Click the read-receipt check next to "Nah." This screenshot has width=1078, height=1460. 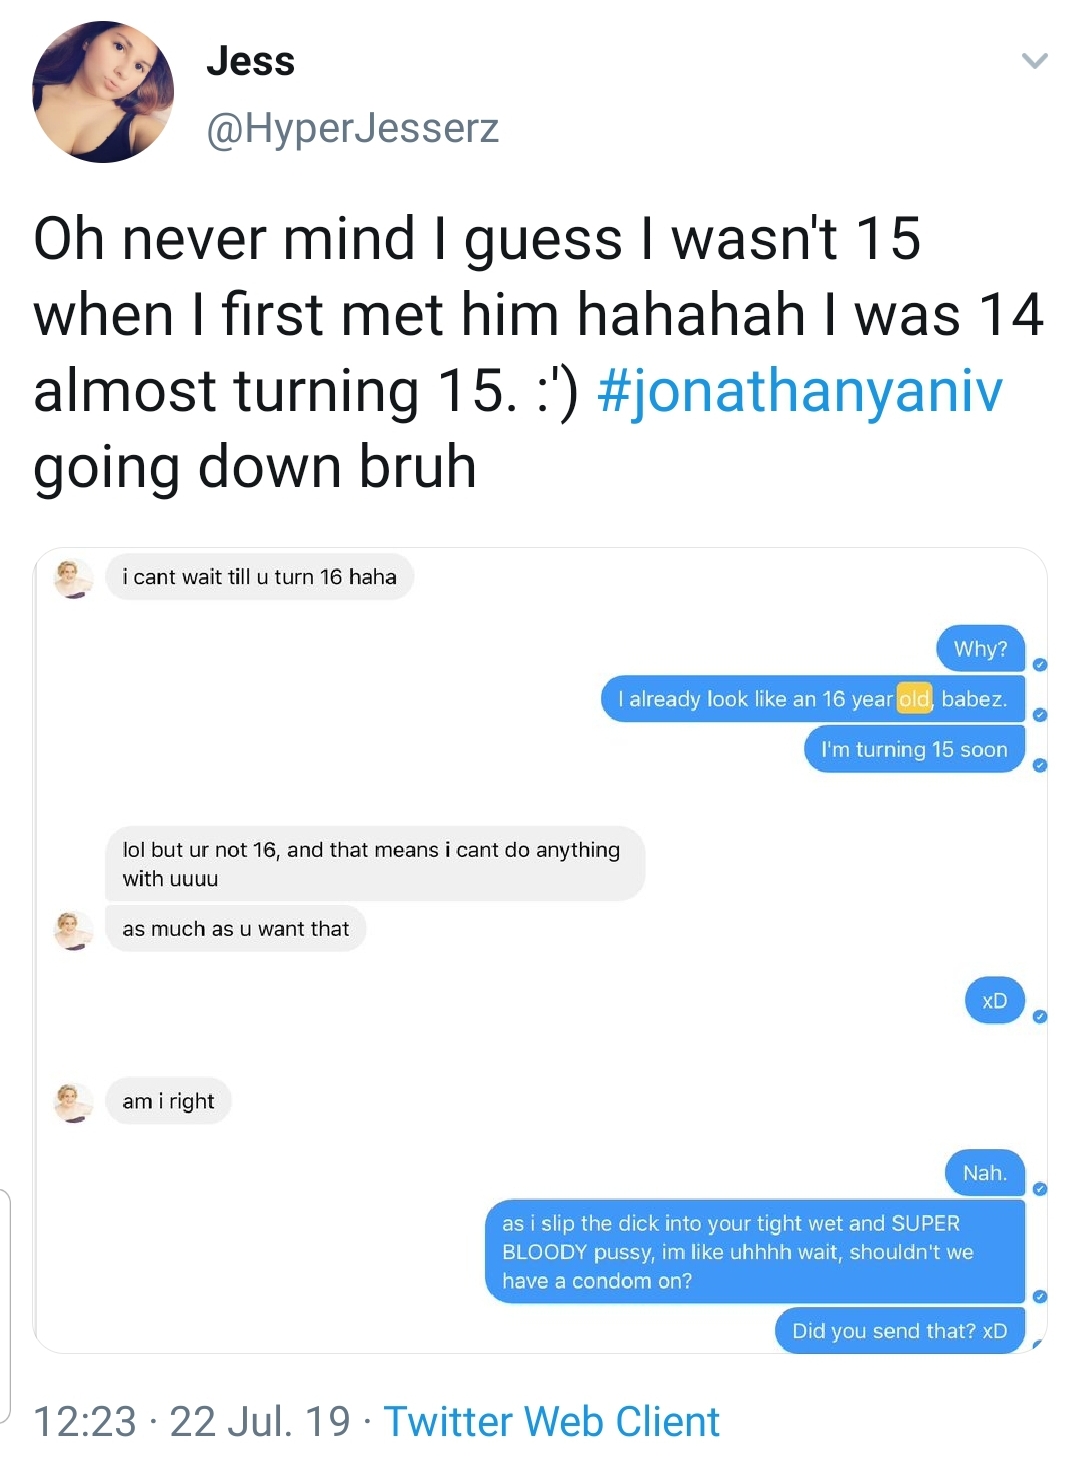[x=1040, y=1189]
